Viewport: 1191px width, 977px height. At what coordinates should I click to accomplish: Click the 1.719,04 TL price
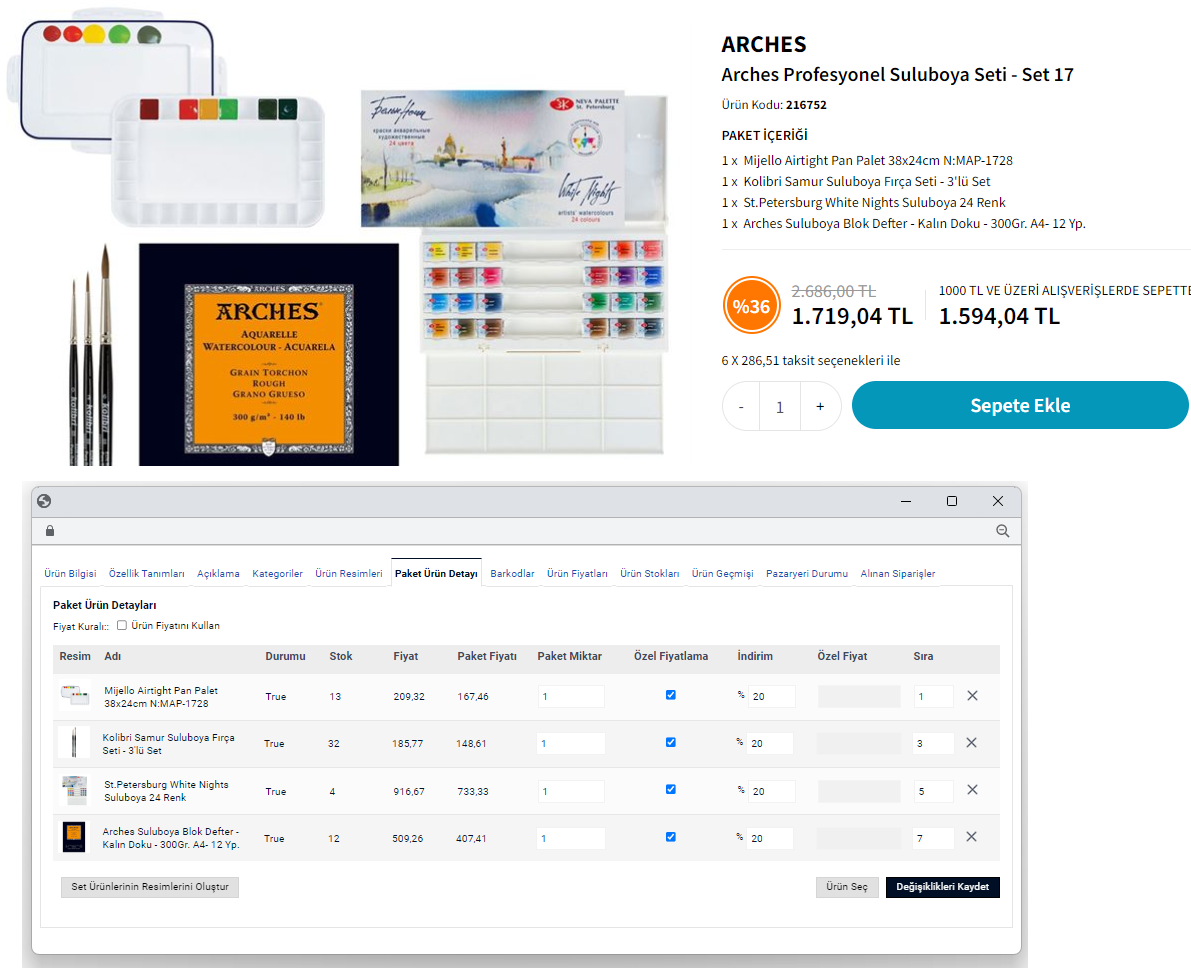(852, 316)
